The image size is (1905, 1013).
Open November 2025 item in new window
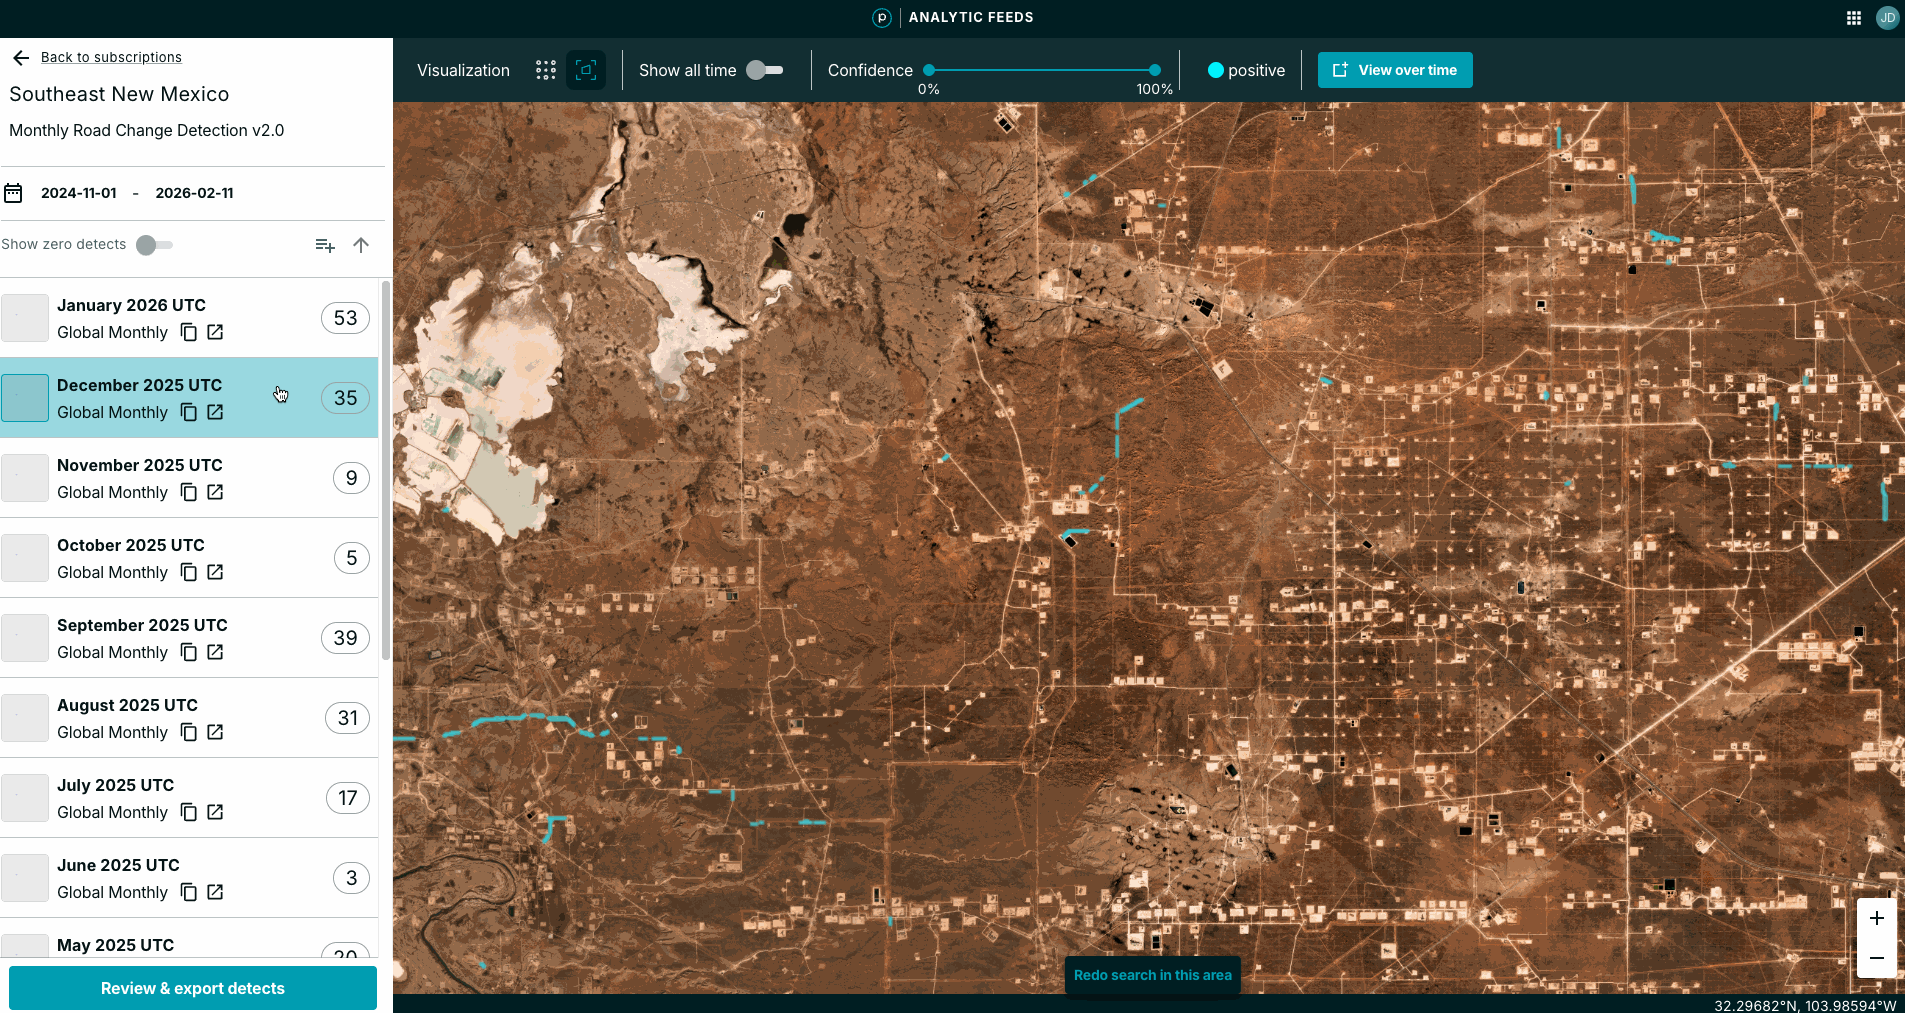(x=215, y=492)
